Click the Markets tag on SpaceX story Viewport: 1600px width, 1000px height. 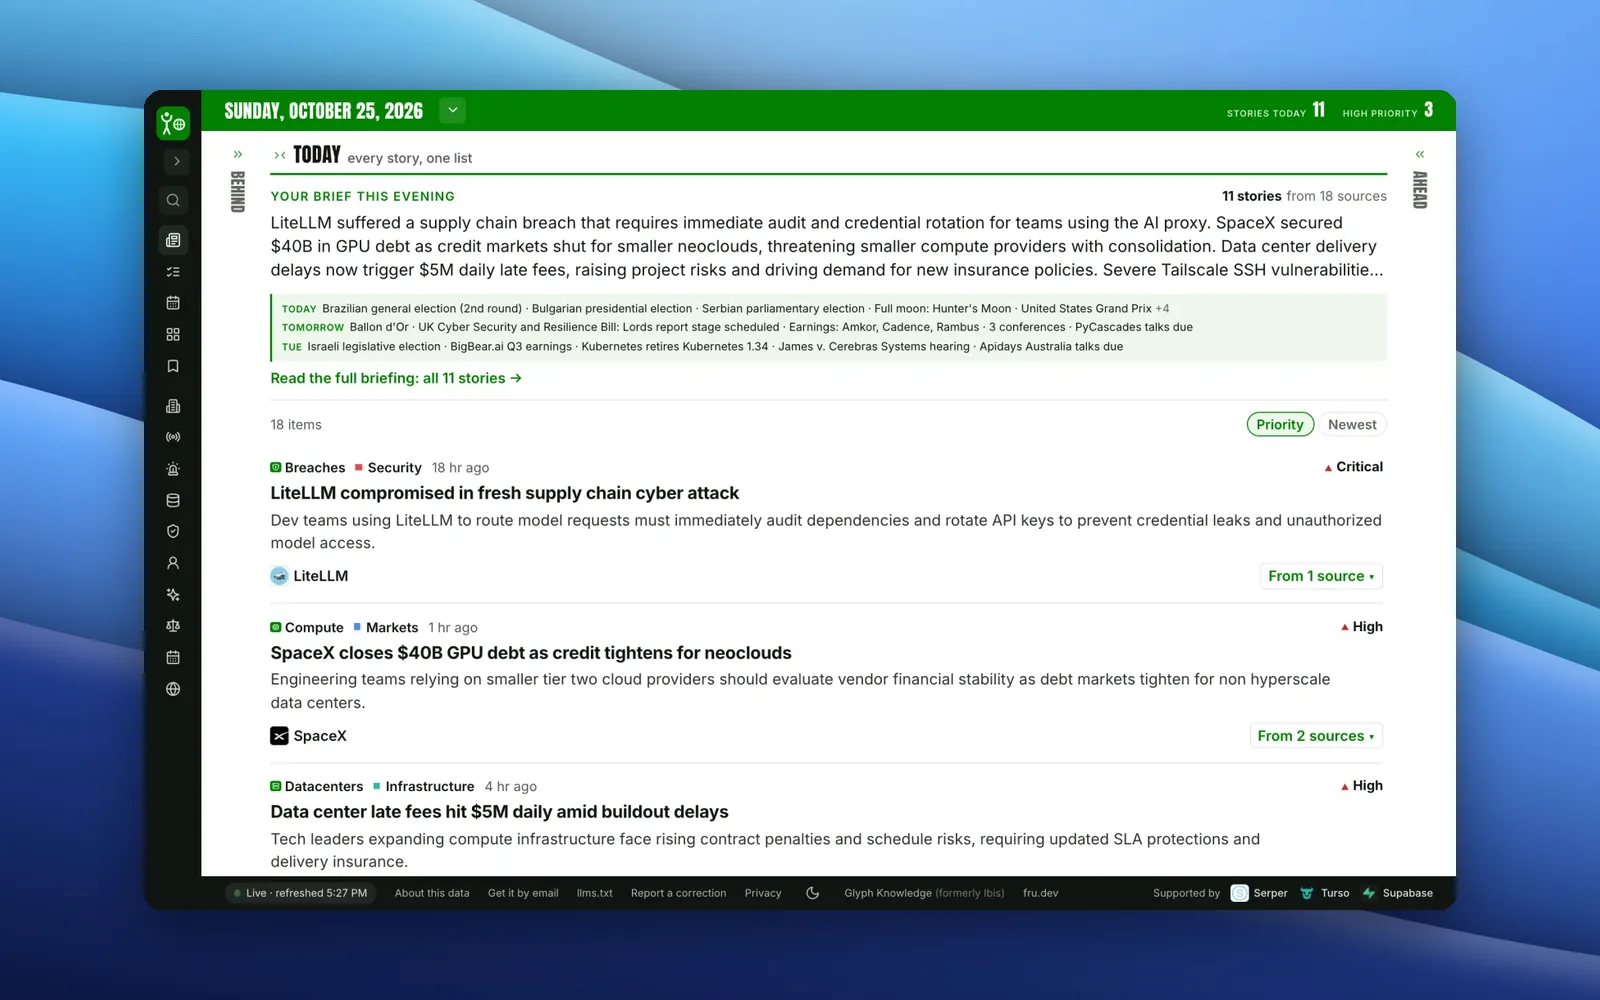pos(386,627)
